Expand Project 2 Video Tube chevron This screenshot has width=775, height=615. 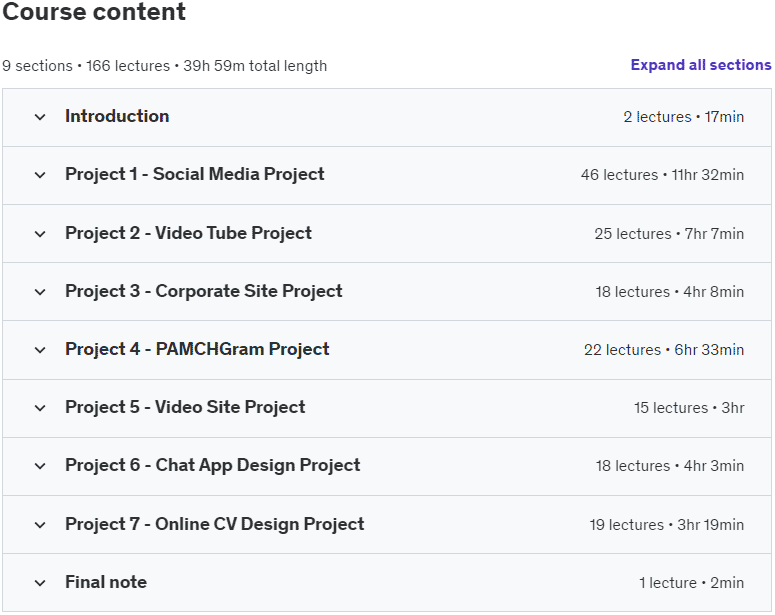(x=40, y=234)
